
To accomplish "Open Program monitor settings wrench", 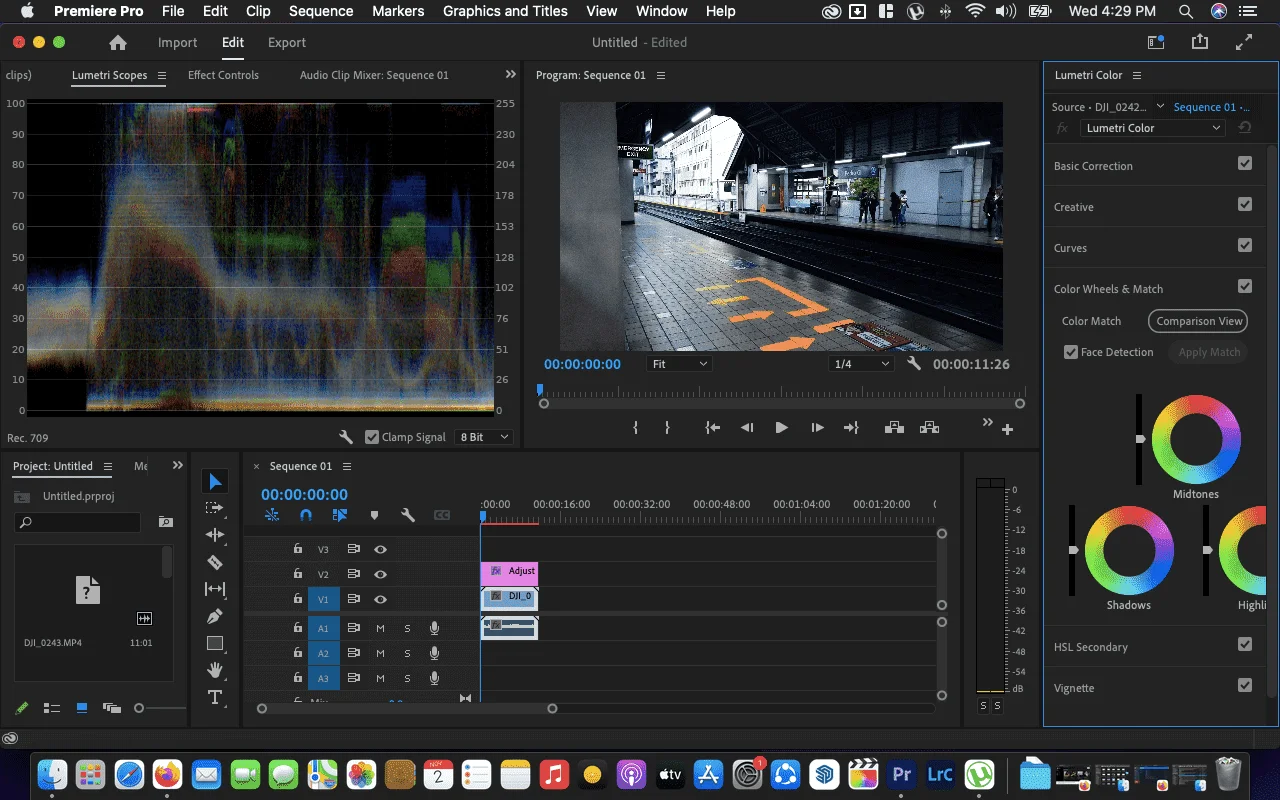I will pos(914,364).
